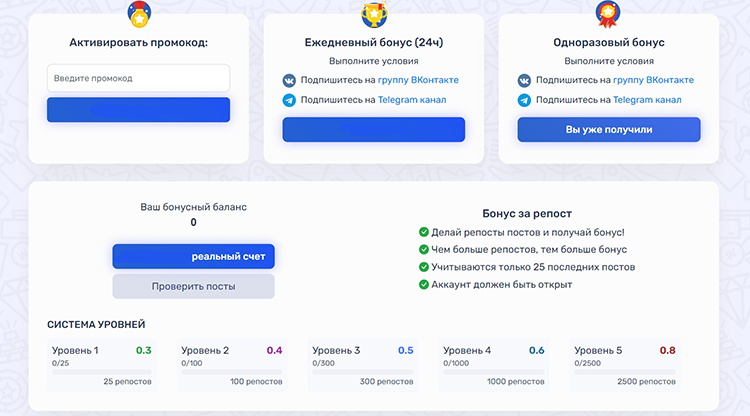Open 'группу ВКонтакте' link in one-time bonus

(653, 80)
